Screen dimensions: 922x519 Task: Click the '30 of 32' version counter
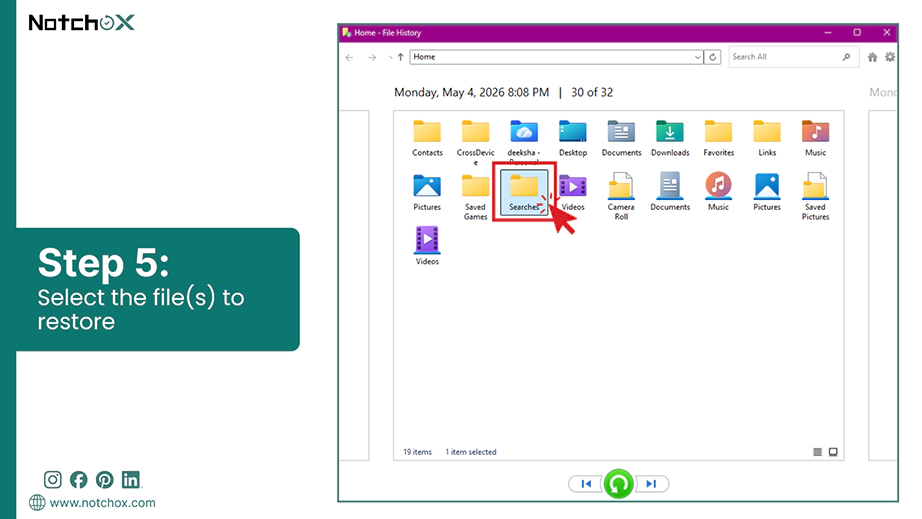coord(592,92)
